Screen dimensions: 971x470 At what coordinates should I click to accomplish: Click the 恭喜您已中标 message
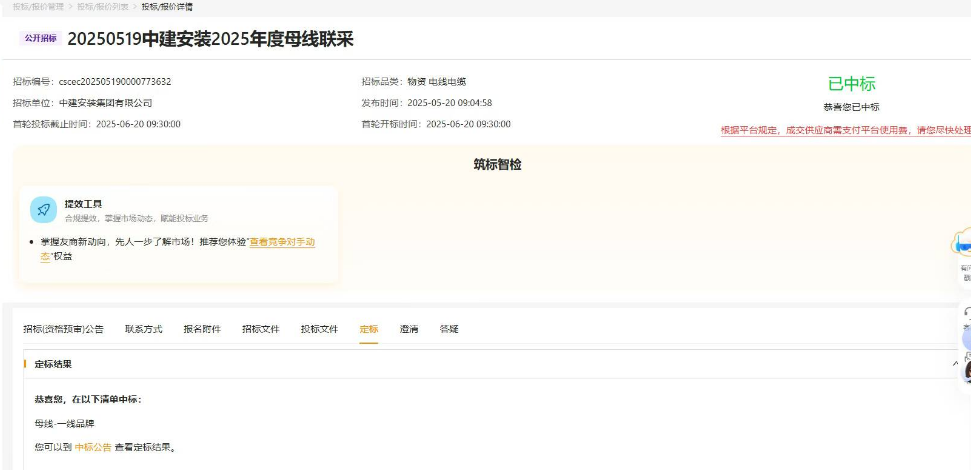point(851,107)
